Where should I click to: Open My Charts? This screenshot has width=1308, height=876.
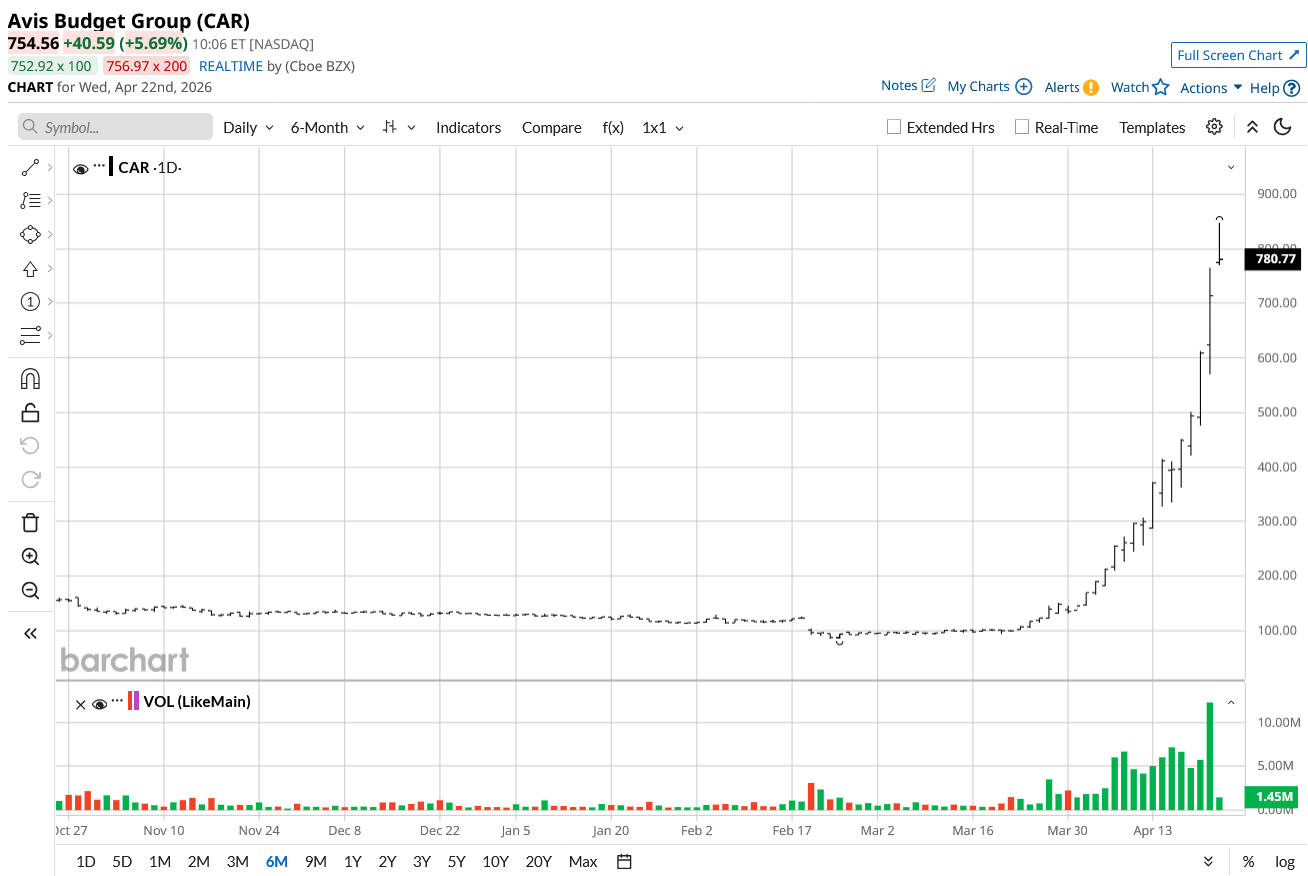(989, 87)
